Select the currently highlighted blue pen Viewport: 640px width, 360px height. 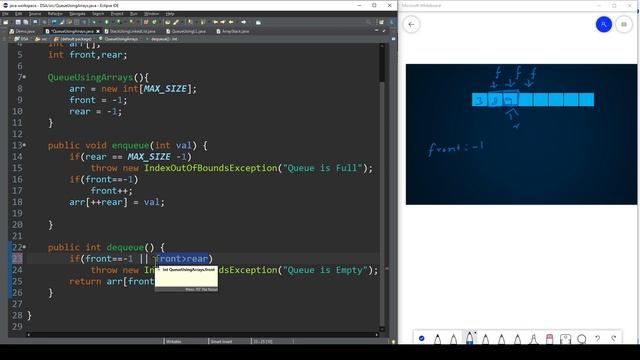(470, 338)
